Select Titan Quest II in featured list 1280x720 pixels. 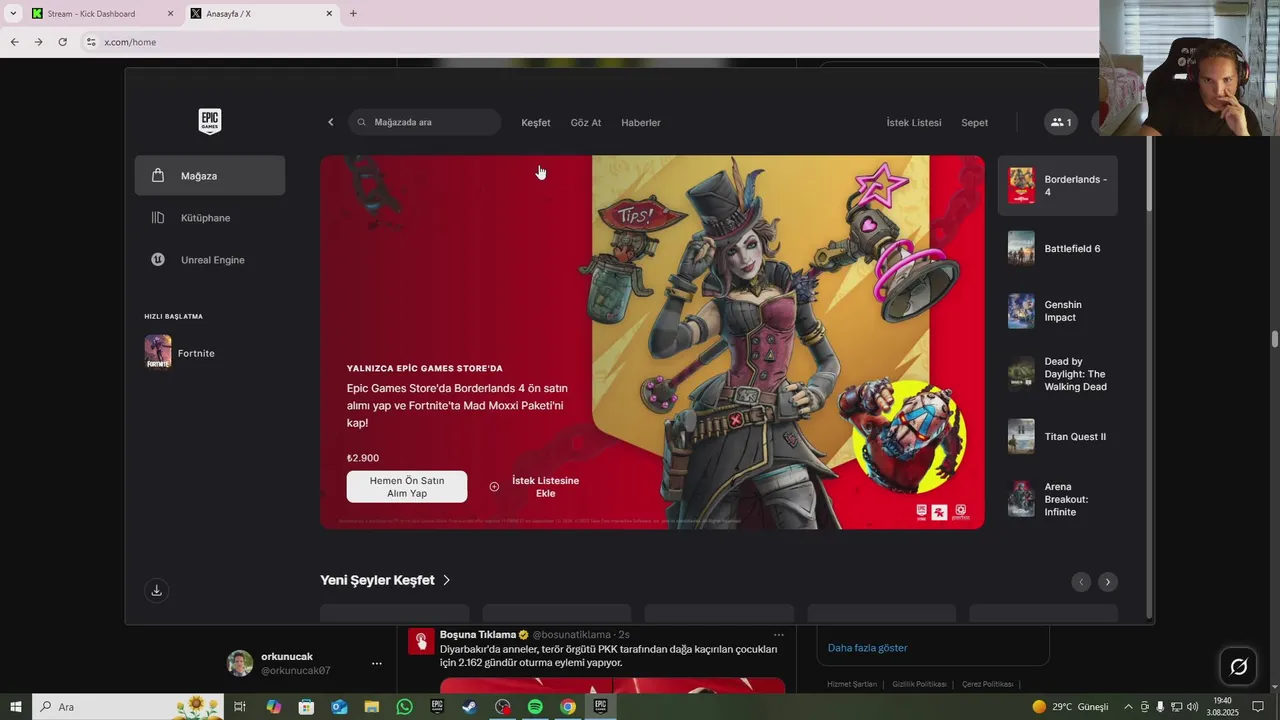(1058, 436)
